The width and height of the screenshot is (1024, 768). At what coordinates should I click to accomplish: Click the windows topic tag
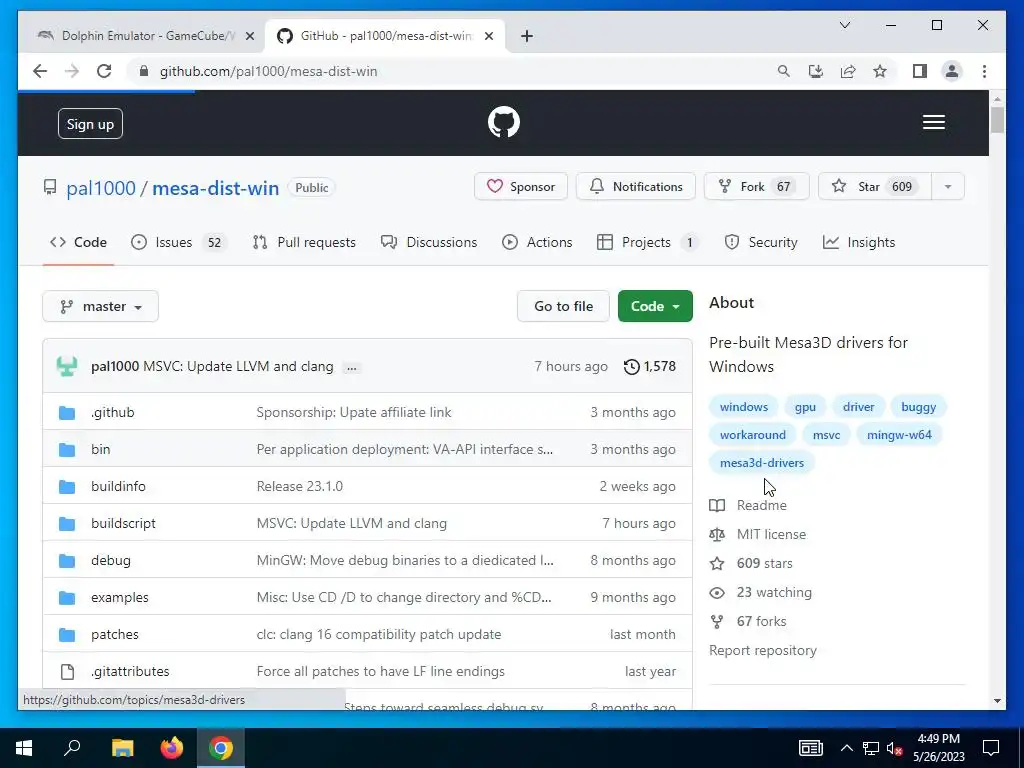tap(743, 407)
